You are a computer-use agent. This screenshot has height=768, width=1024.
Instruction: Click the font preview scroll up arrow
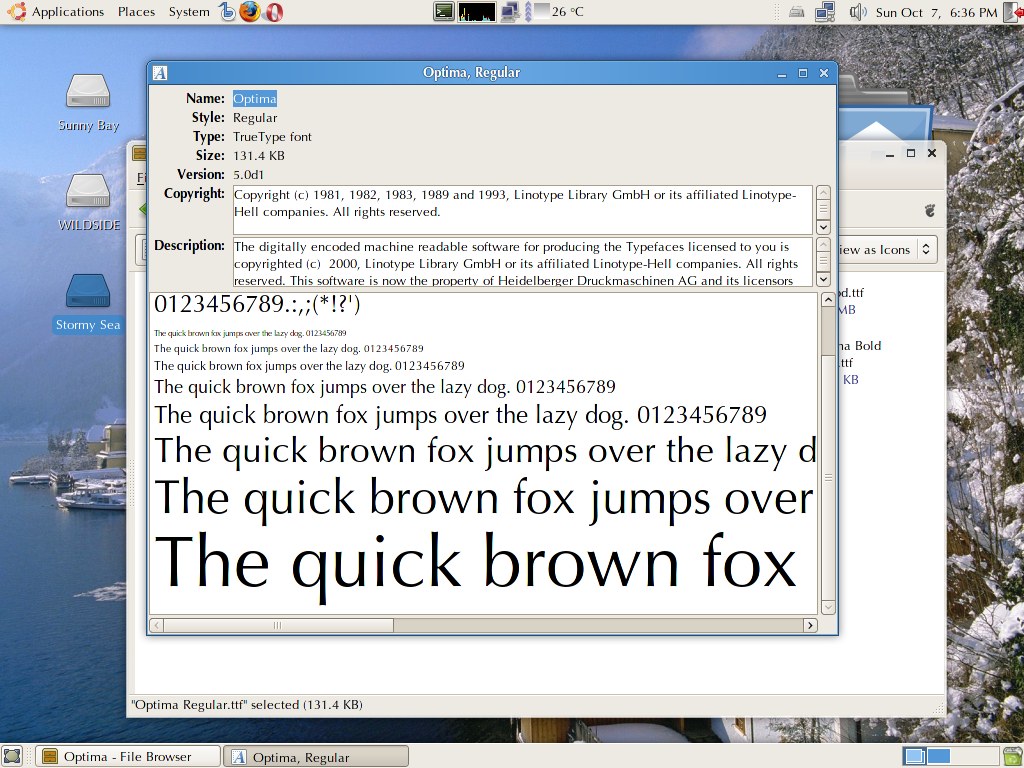point(827,300)
